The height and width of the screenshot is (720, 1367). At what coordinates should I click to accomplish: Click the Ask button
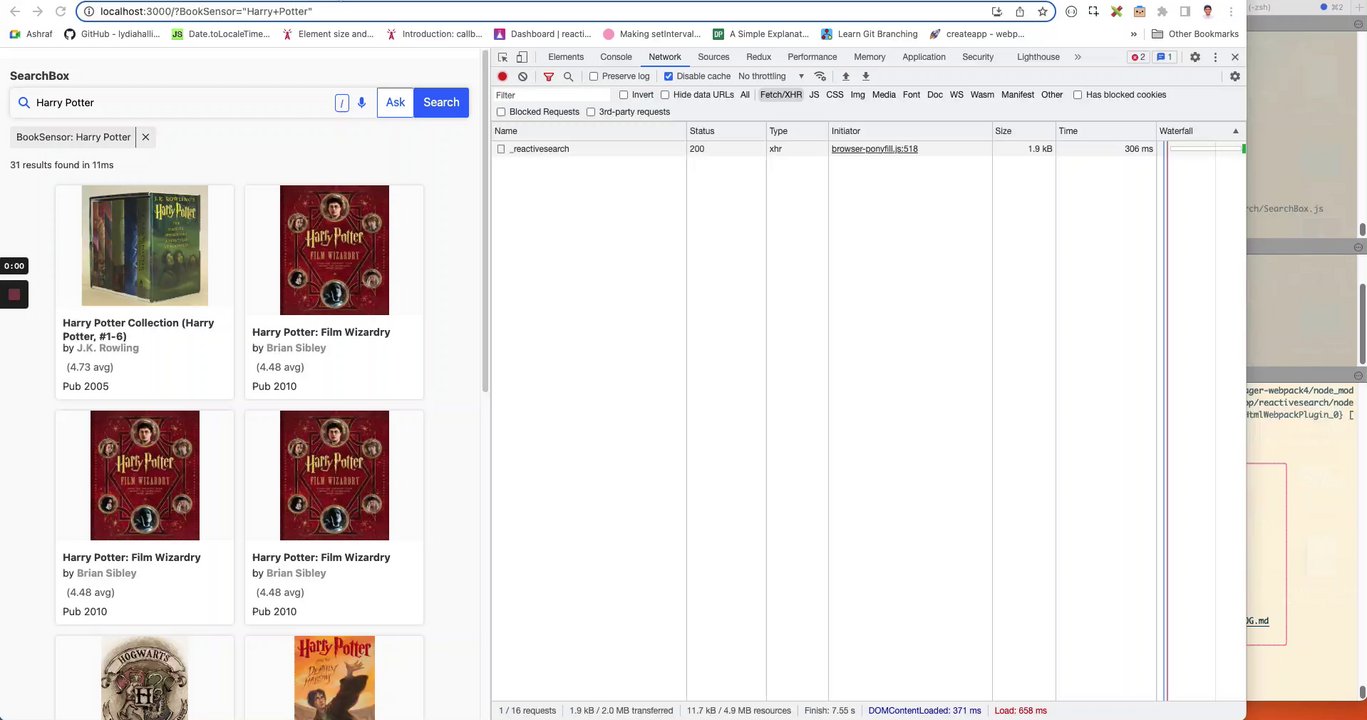395,102
